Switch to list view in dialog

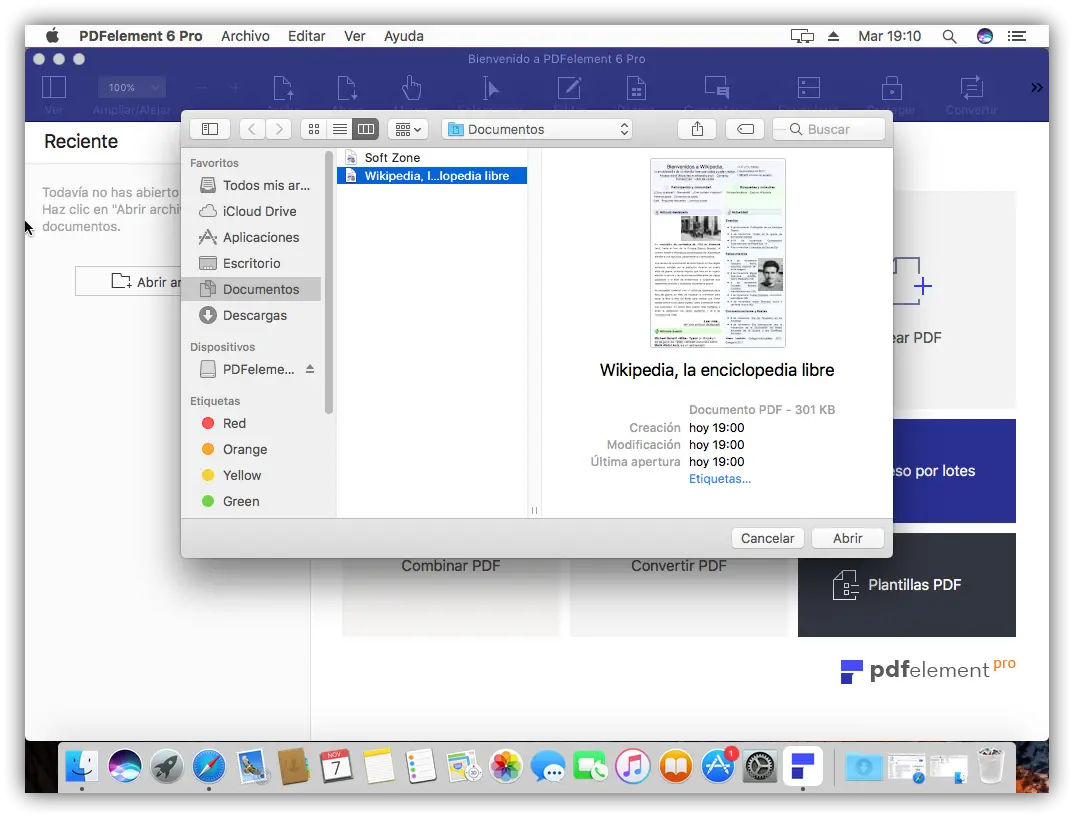tap(340, 129)
